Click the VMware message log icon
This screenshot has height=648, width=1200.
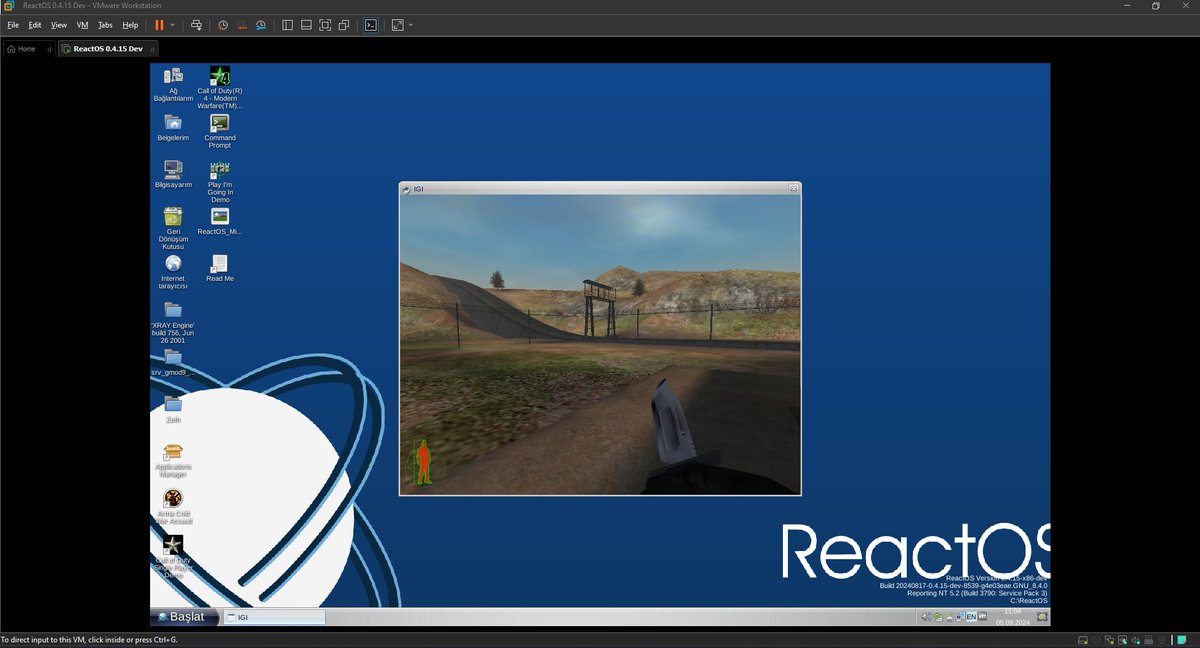pyautogui.click(x=1181, y=640)
